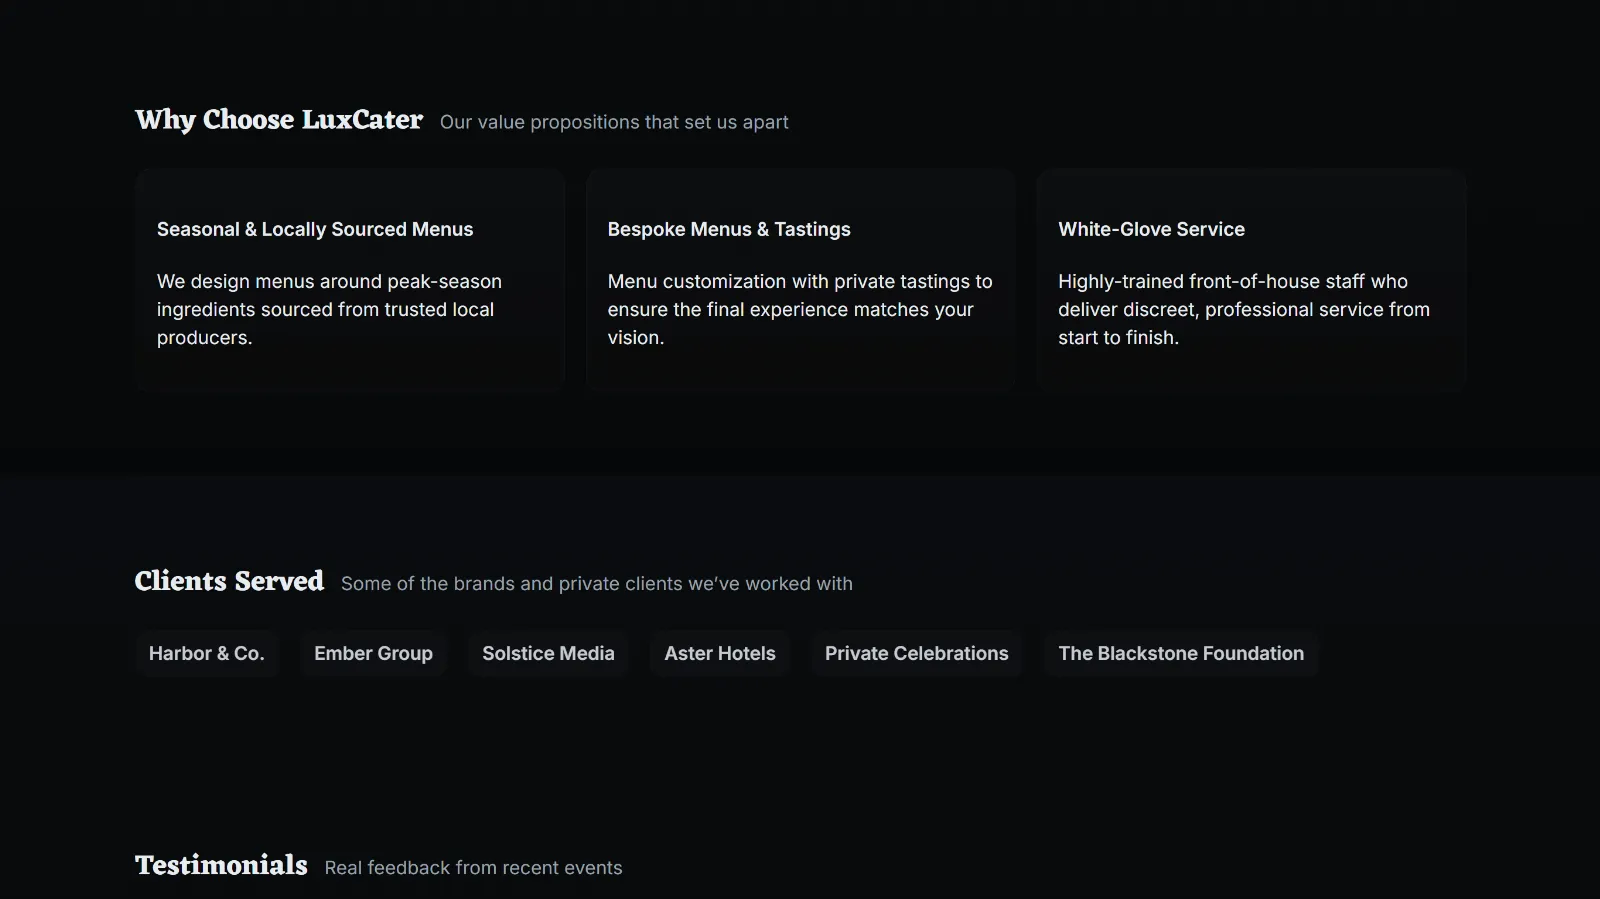
Task: Click the Clients Served section heading
Action: pyautogui.click(x=229, y=581)
